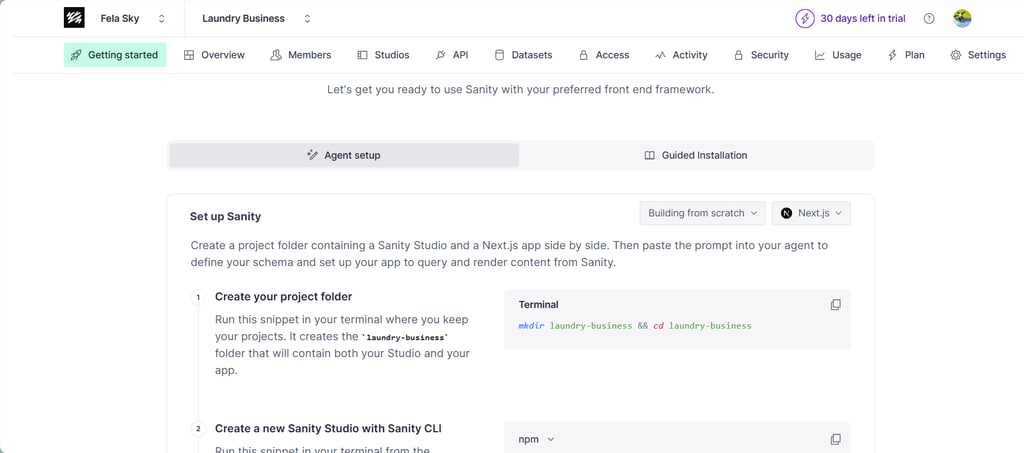Viewport: 1024px width, 453px height.
Task: Go to the Datasets tab
Action: pyautogui.click(x=523, y=55)
